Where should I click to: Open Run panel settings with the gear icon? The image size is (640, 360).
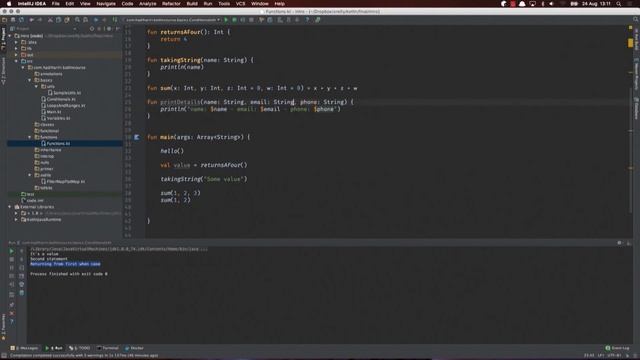(620, 243)
